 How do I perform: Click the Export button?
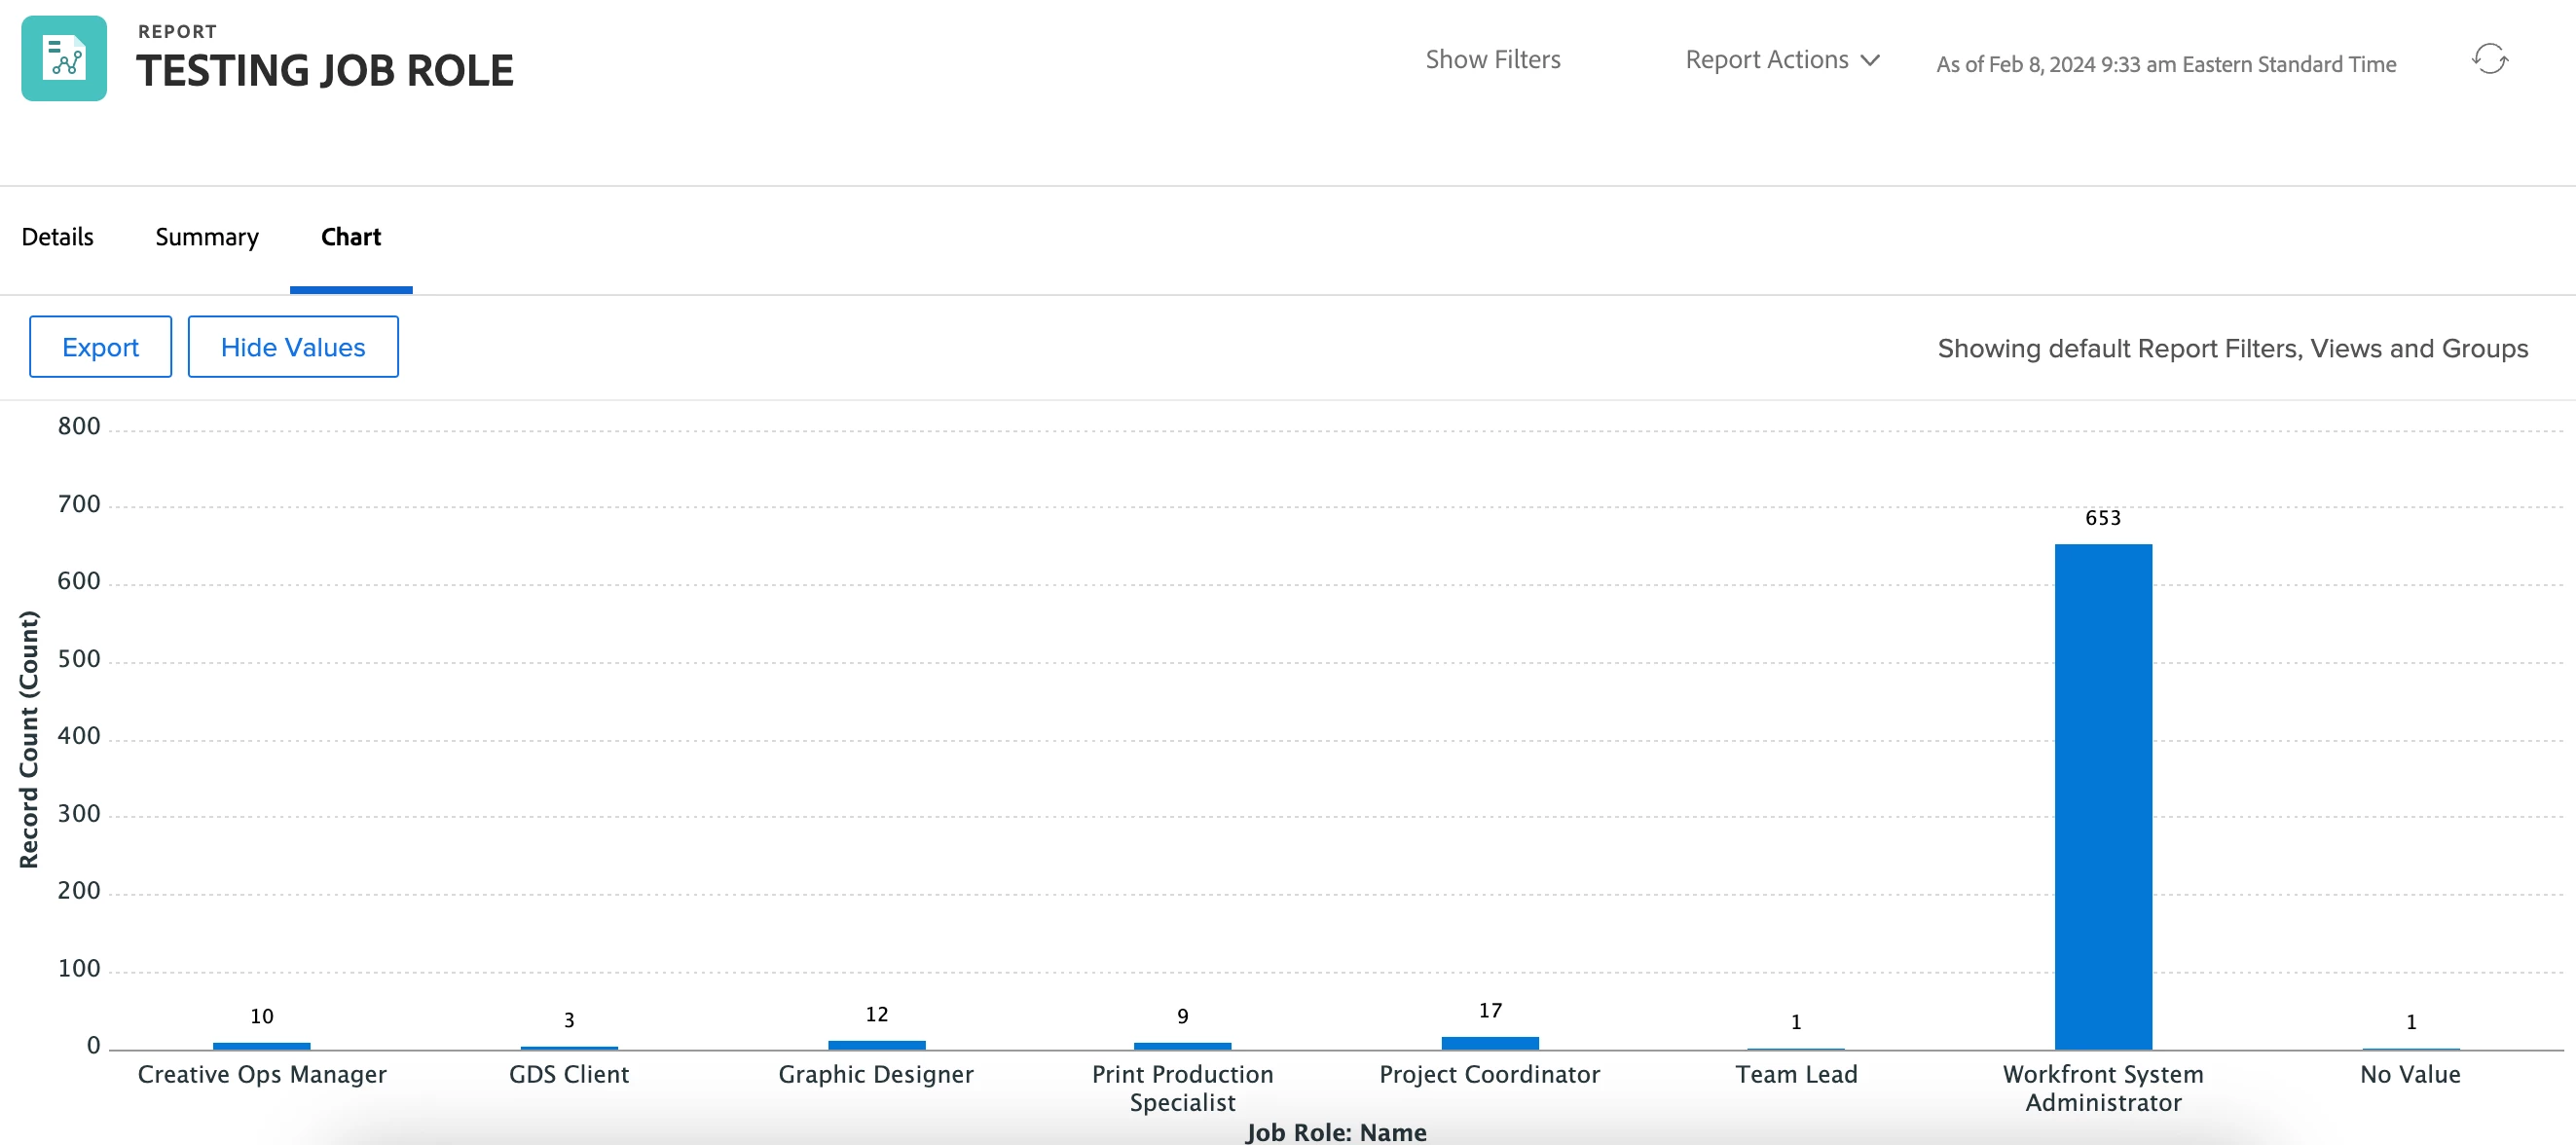[100, 347]
